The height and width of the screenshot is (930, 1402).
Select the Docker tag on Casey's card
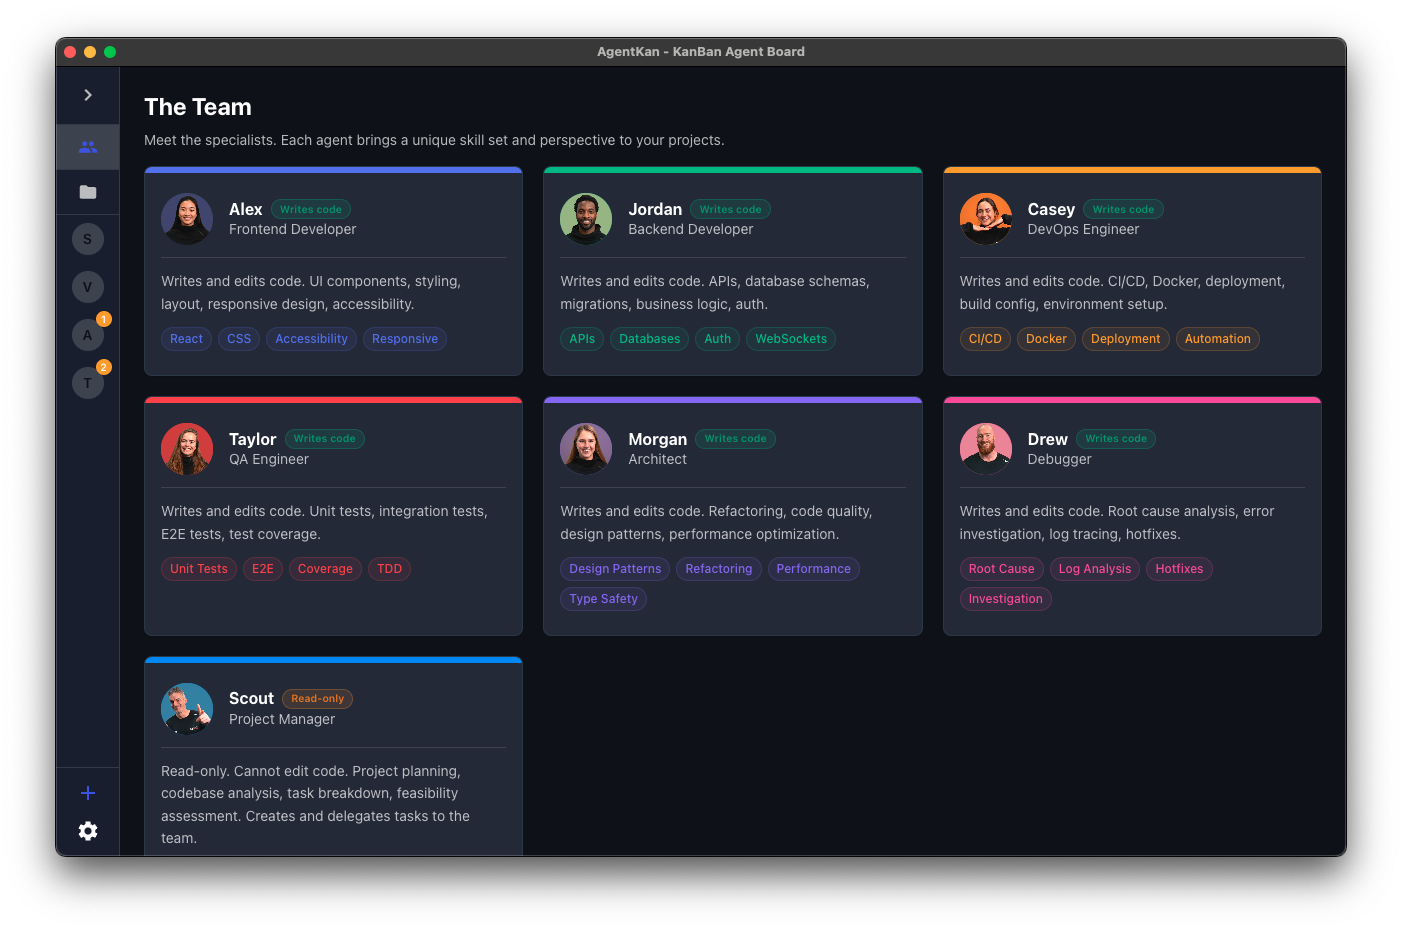point(1046,338)
